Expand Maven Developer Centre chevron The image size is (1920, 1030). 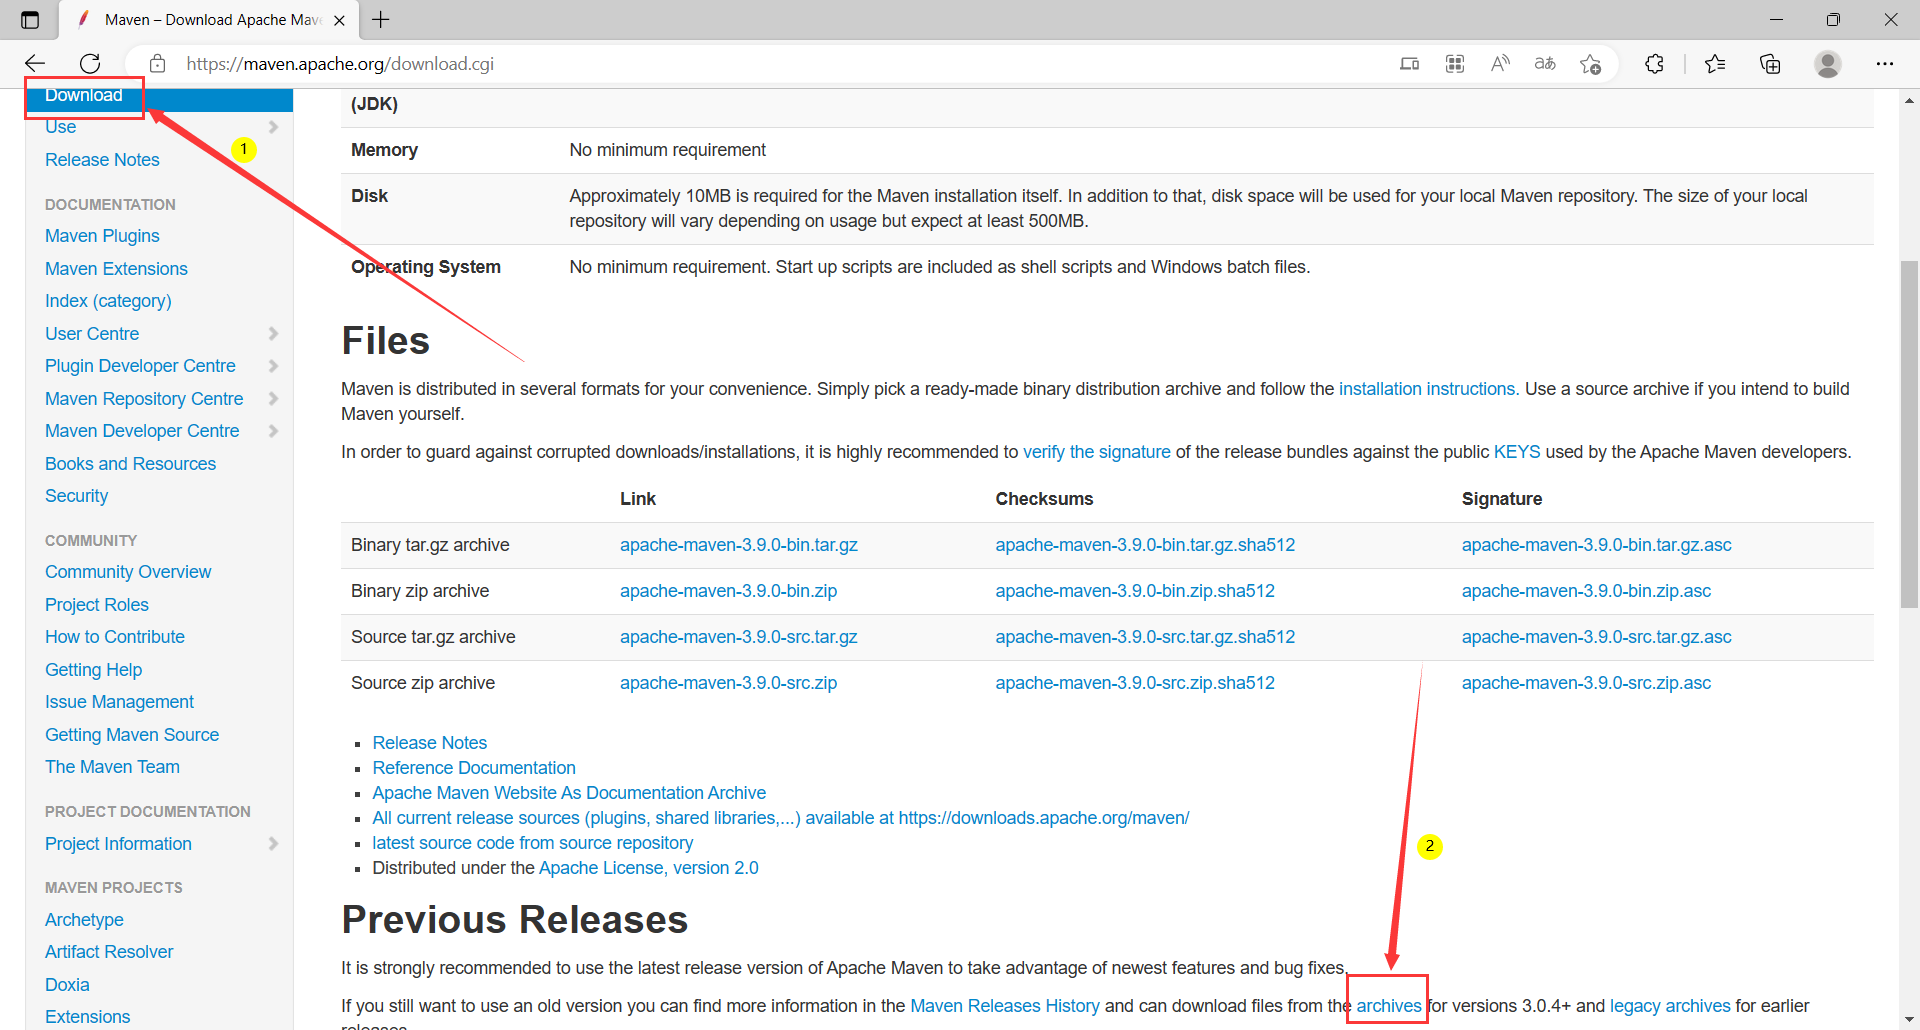pos(273,431)
